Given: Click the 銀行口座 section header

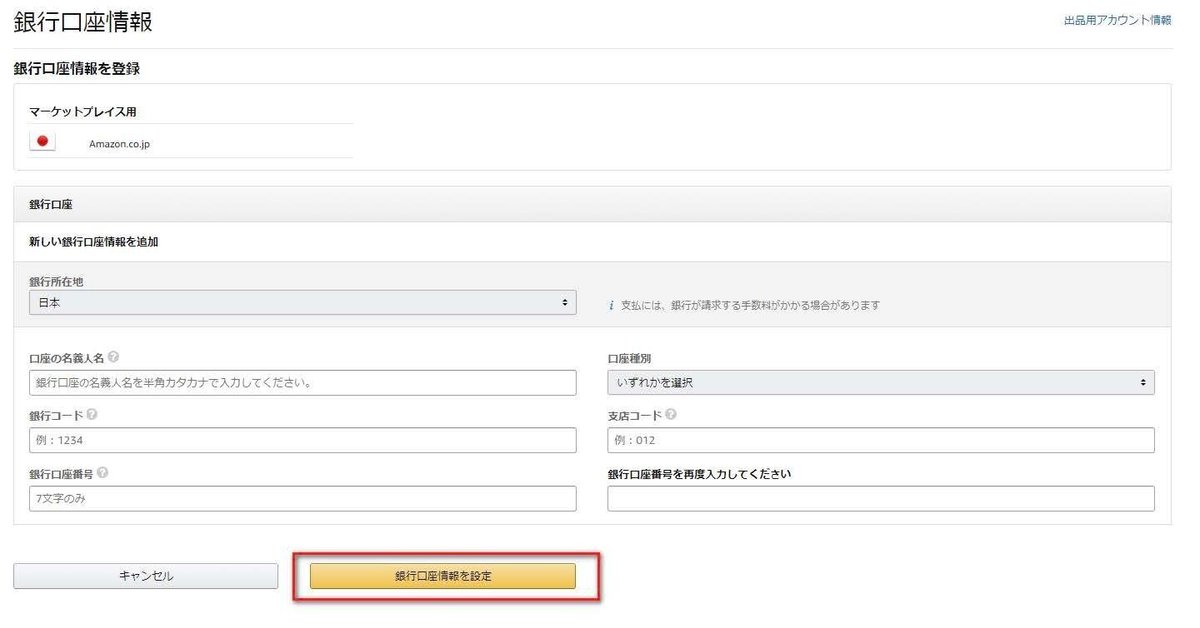Looking at the screenshot, I should pyautogui.click(x=51, y=203).
